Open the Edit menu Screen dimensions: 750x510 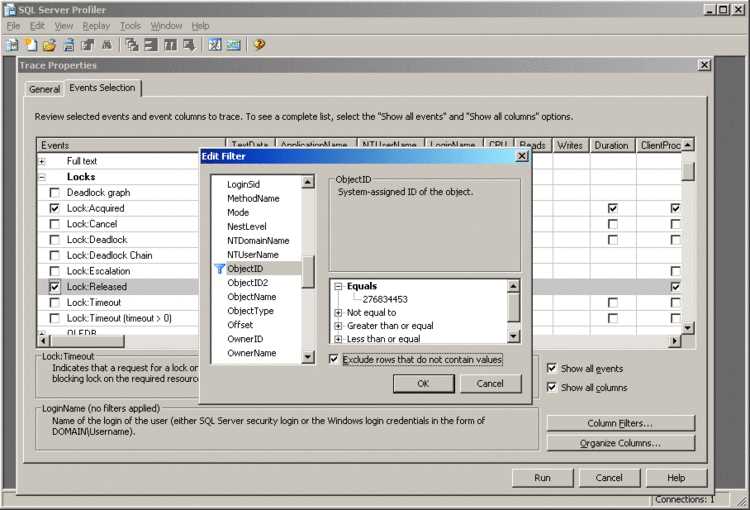(x=37, y=26)
